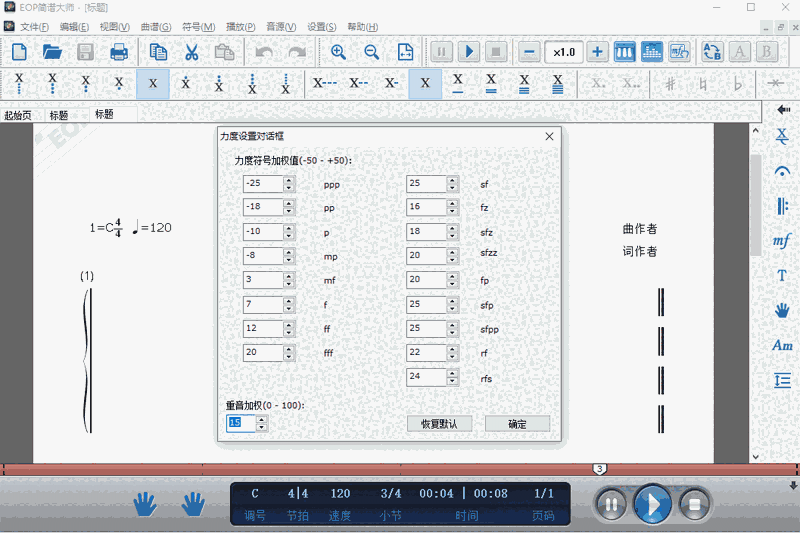The width and height of the screenshot is (800, 533).
Task: Click the scissors cut icon
Action: pyautogui.click(x=191, y=52)
